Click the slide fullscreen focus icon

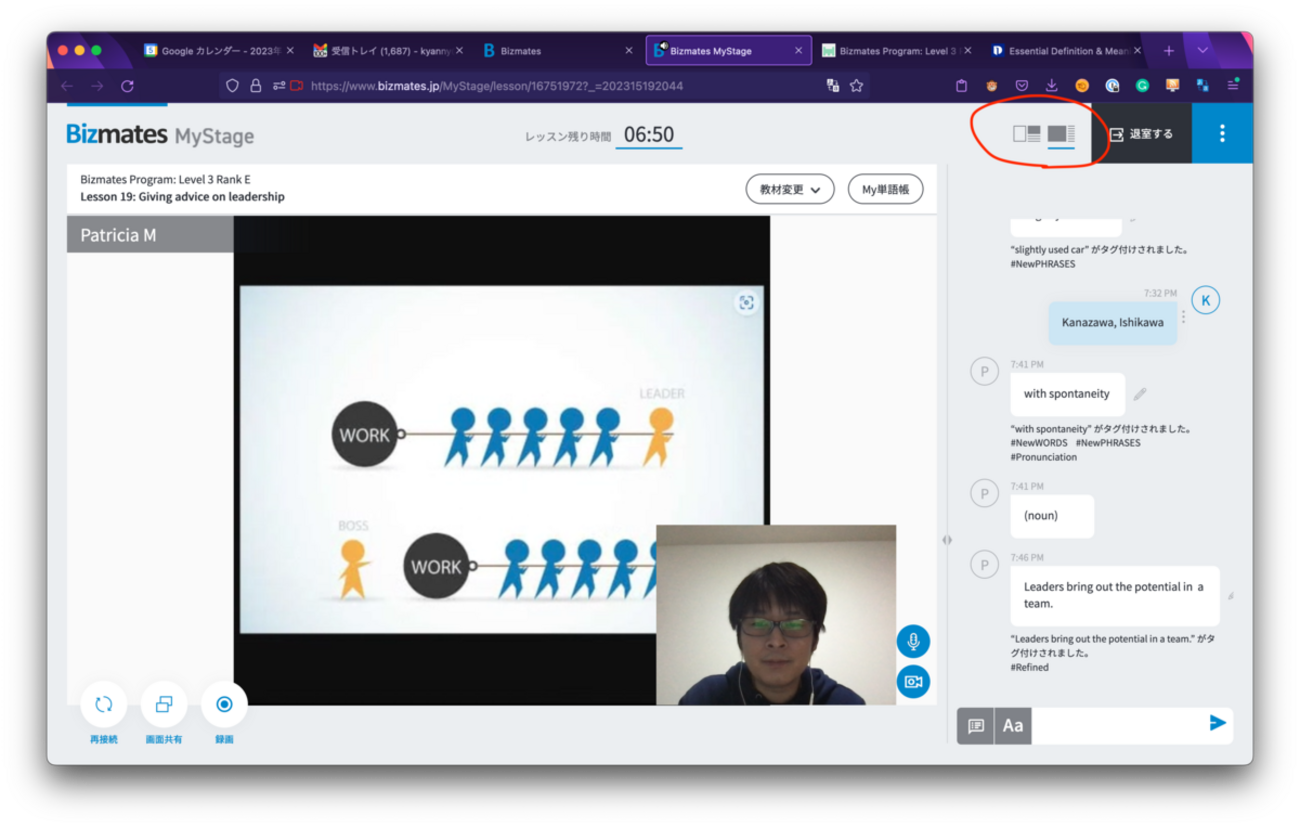coord(746,303)
